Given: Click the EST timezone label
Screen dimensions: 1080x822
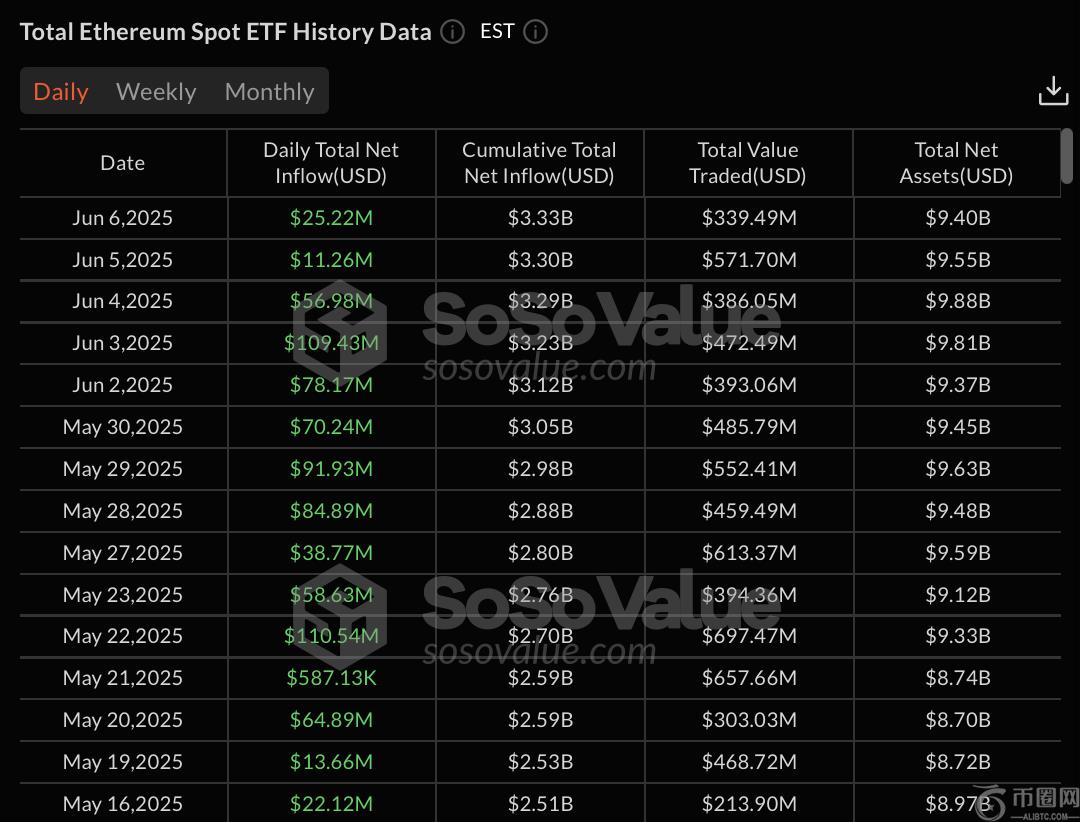Looking at the screenshot, I should click(x=497, y=31).
